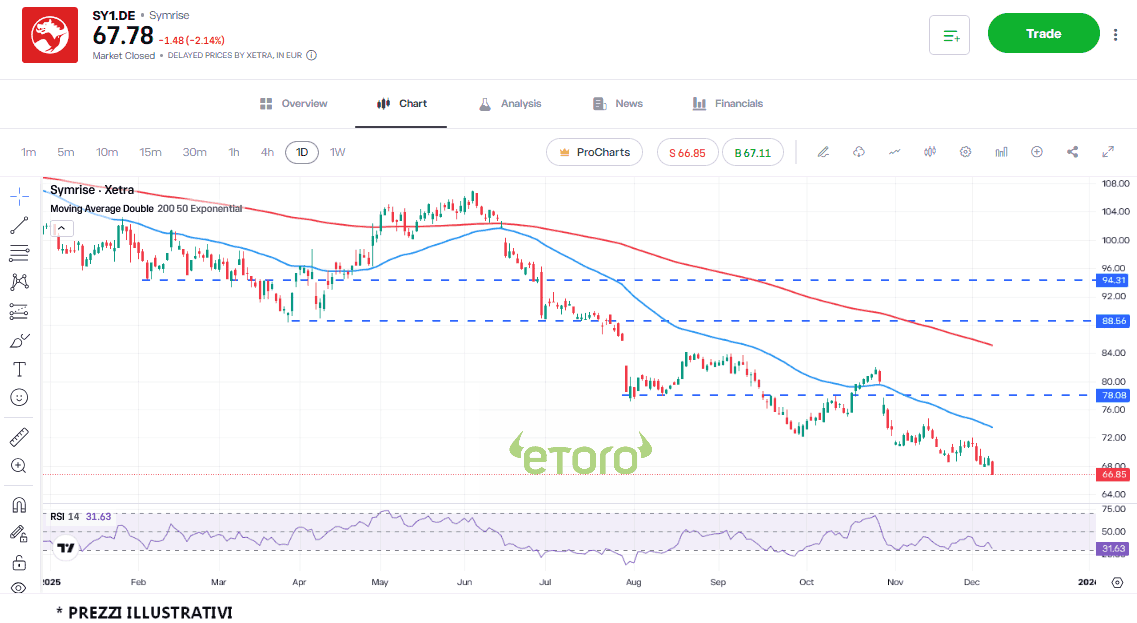This screenshot has width=1137, height=623.
Task: Select the text annotation tool
Action: coord(19,369)
